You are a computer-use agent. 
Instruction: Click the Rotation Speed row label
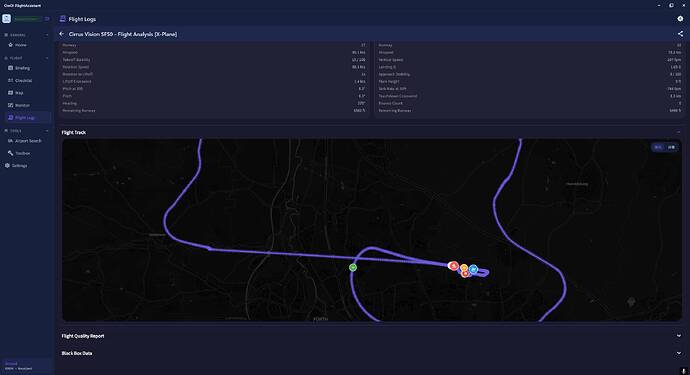[76, 67]
